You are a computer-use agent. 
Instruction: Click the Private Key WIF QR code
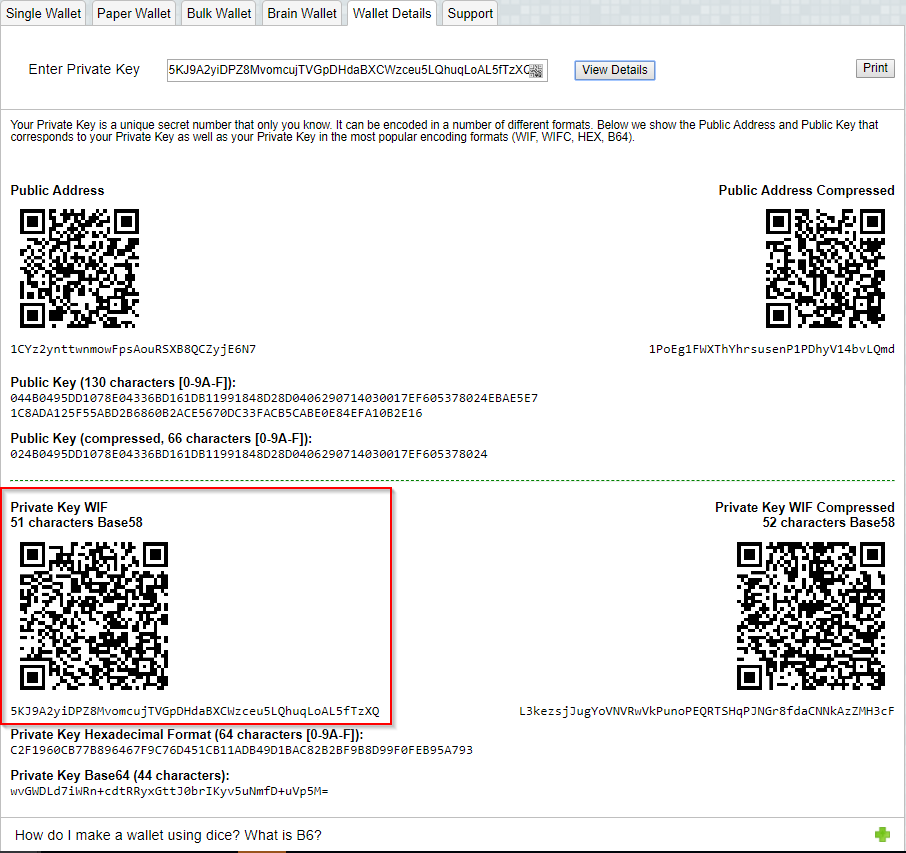(94, 616)
